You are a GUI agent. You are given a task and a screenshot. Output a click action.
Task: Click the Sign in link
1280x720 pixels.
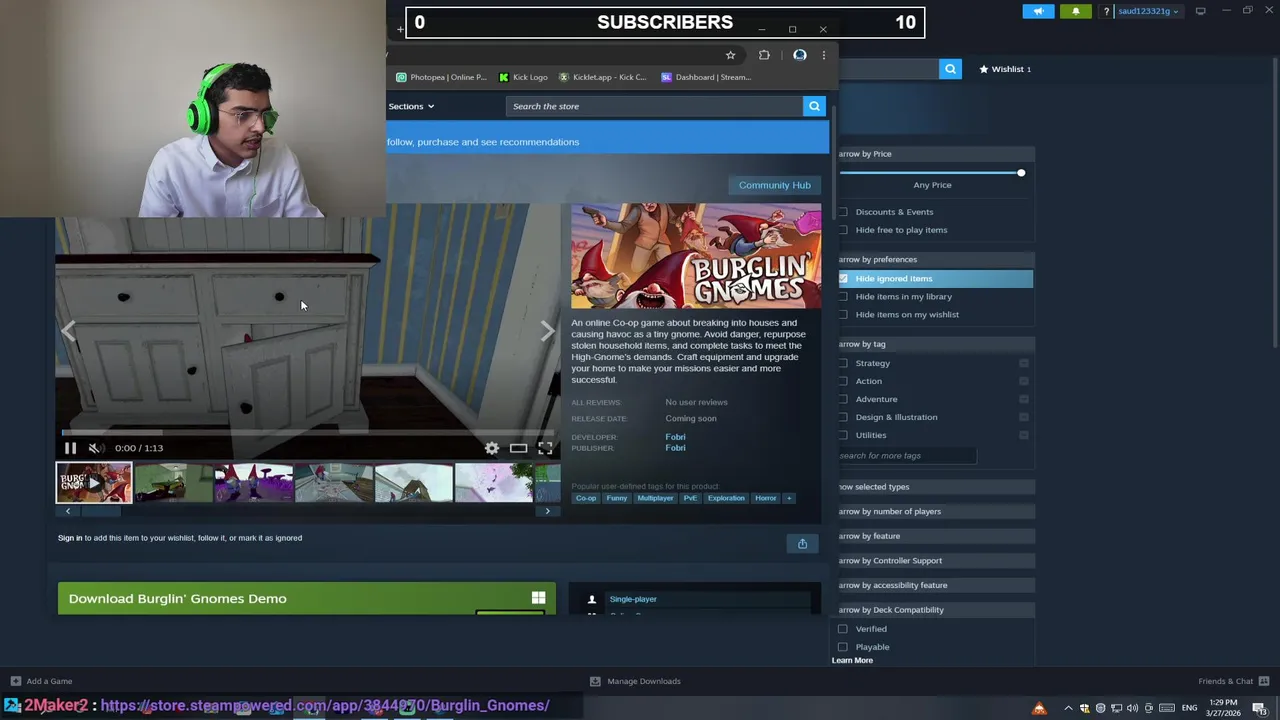tap(70, 538)
